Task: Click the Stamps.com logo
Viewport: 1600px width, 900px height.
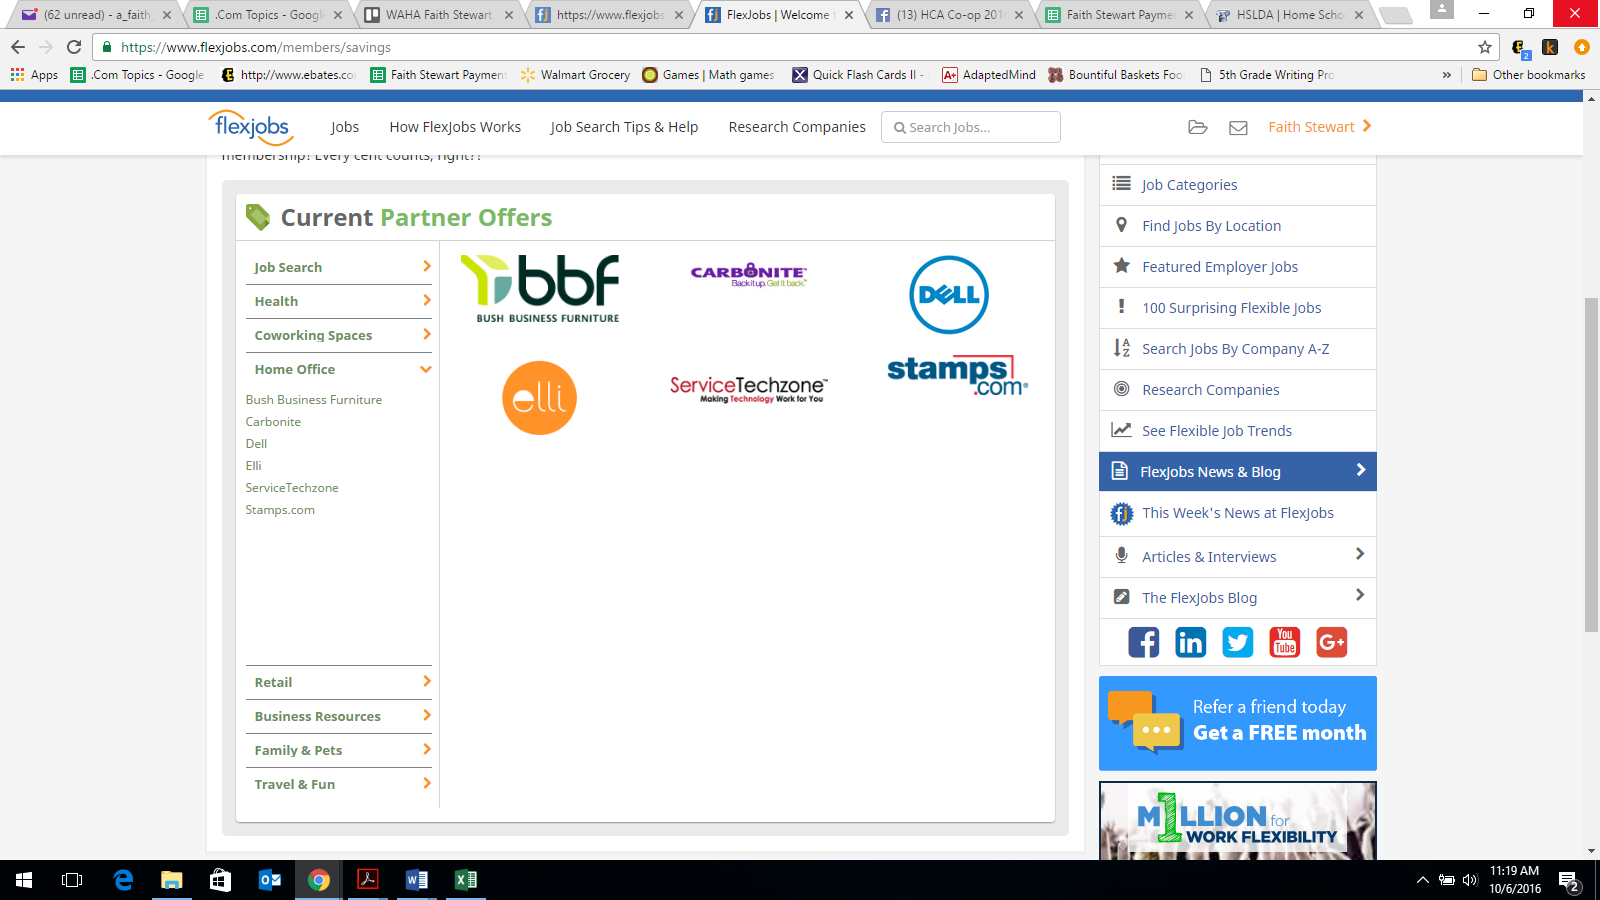Action: (957, 375)
